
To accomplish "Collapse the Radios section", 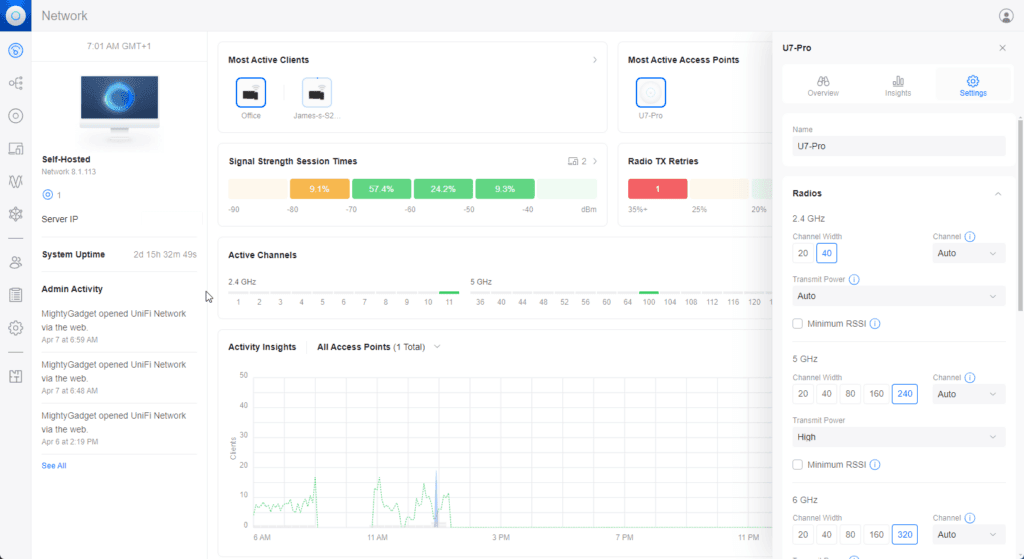I will (x=997, y=193).
